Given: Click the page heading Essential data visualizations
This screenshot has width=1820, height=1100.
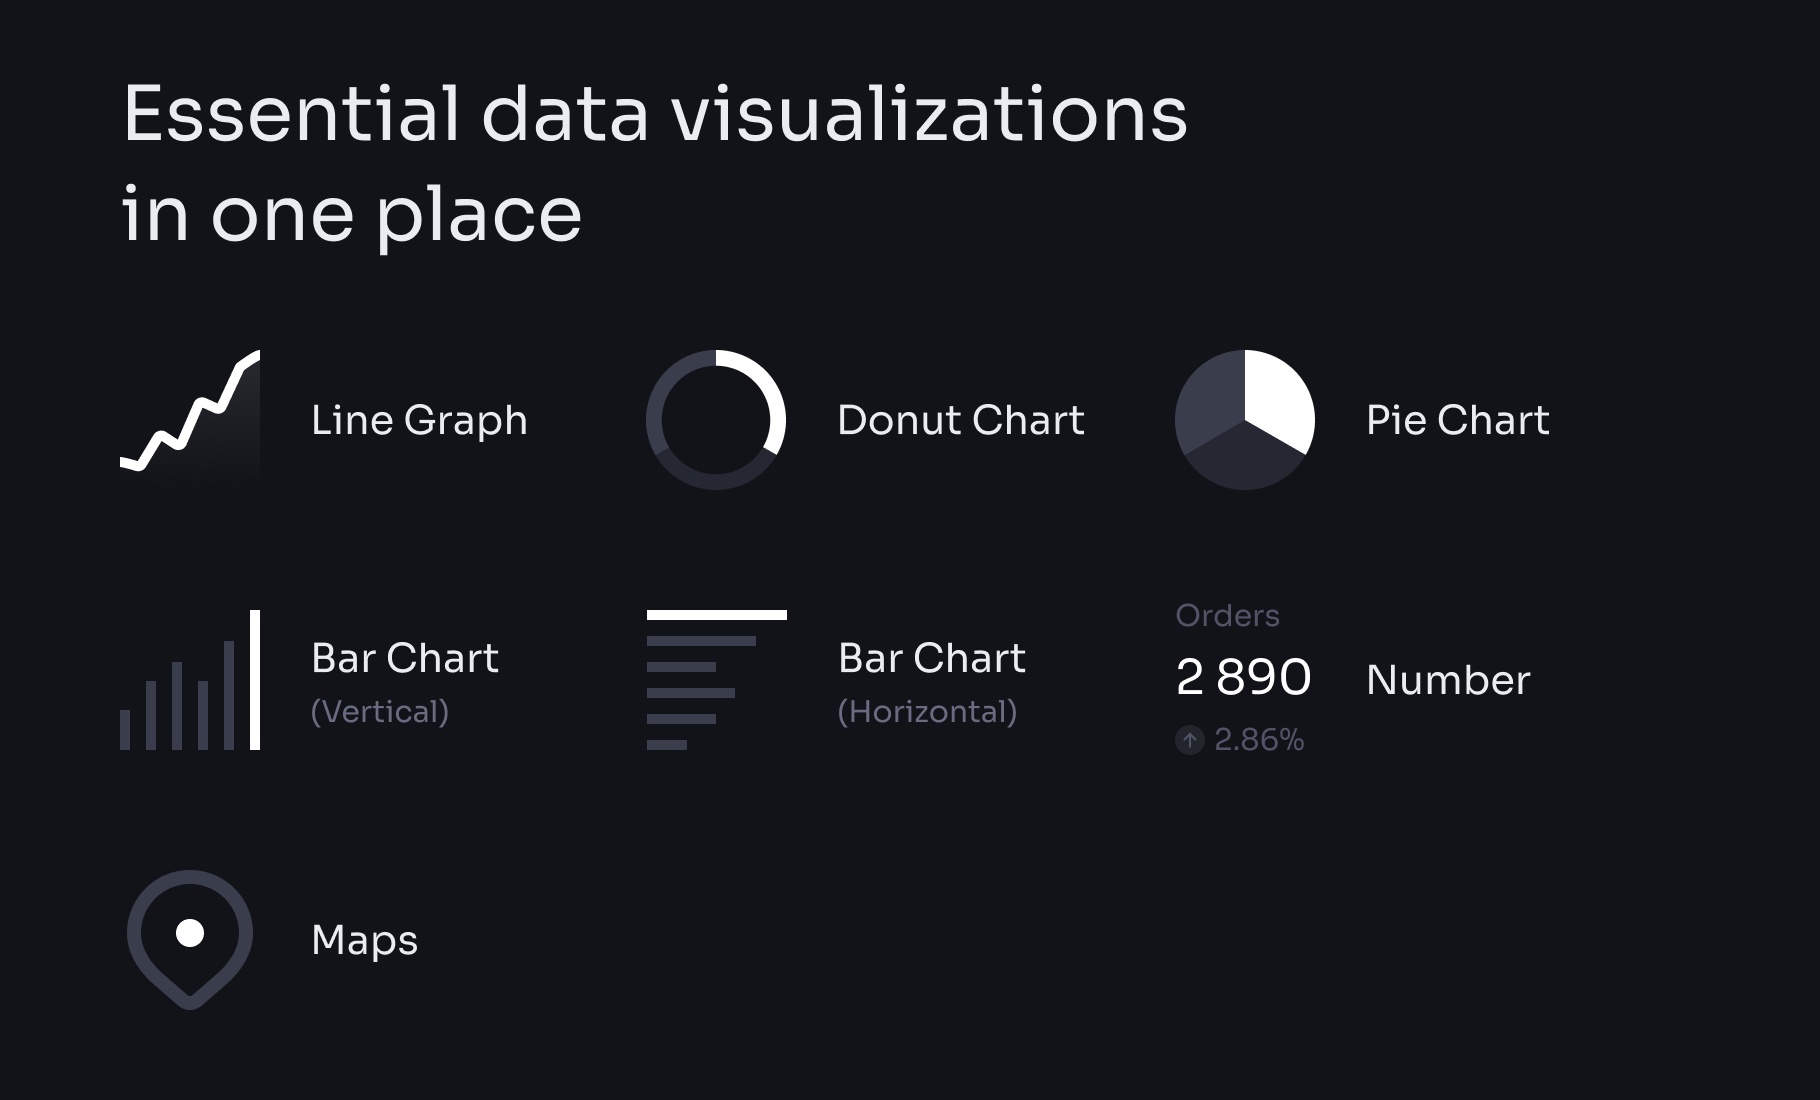Looking at the screenshot, I should click(x=655, y=114).
